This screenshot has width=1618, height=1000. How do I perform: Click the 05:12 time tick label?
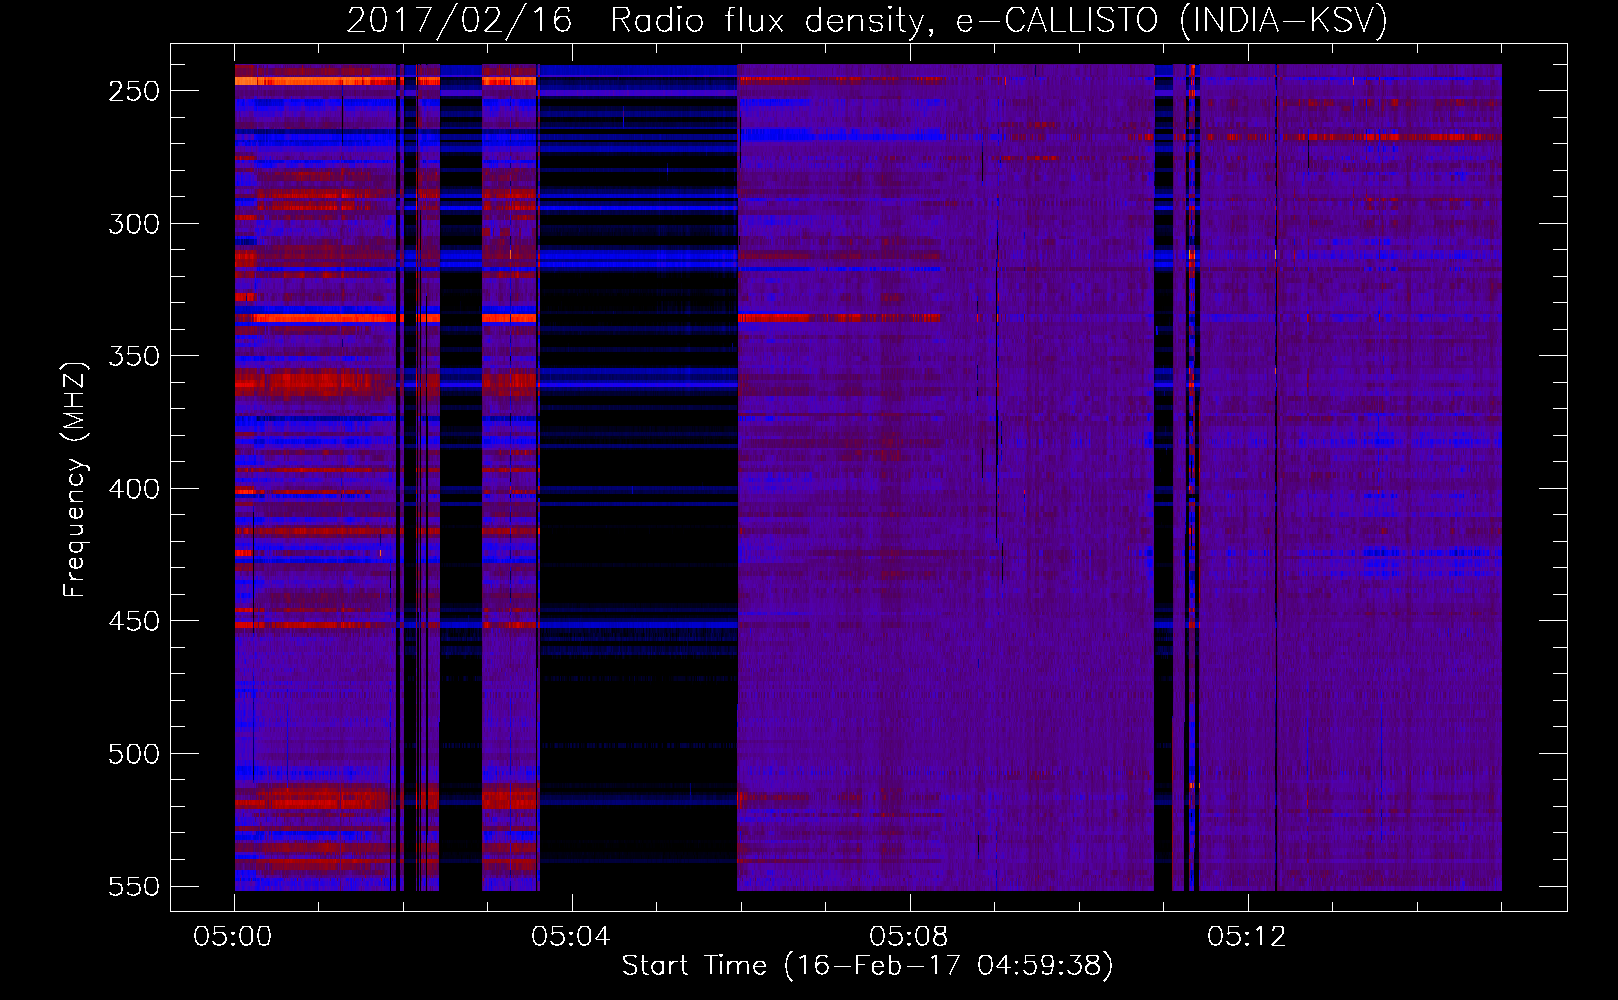point(1247,937)
